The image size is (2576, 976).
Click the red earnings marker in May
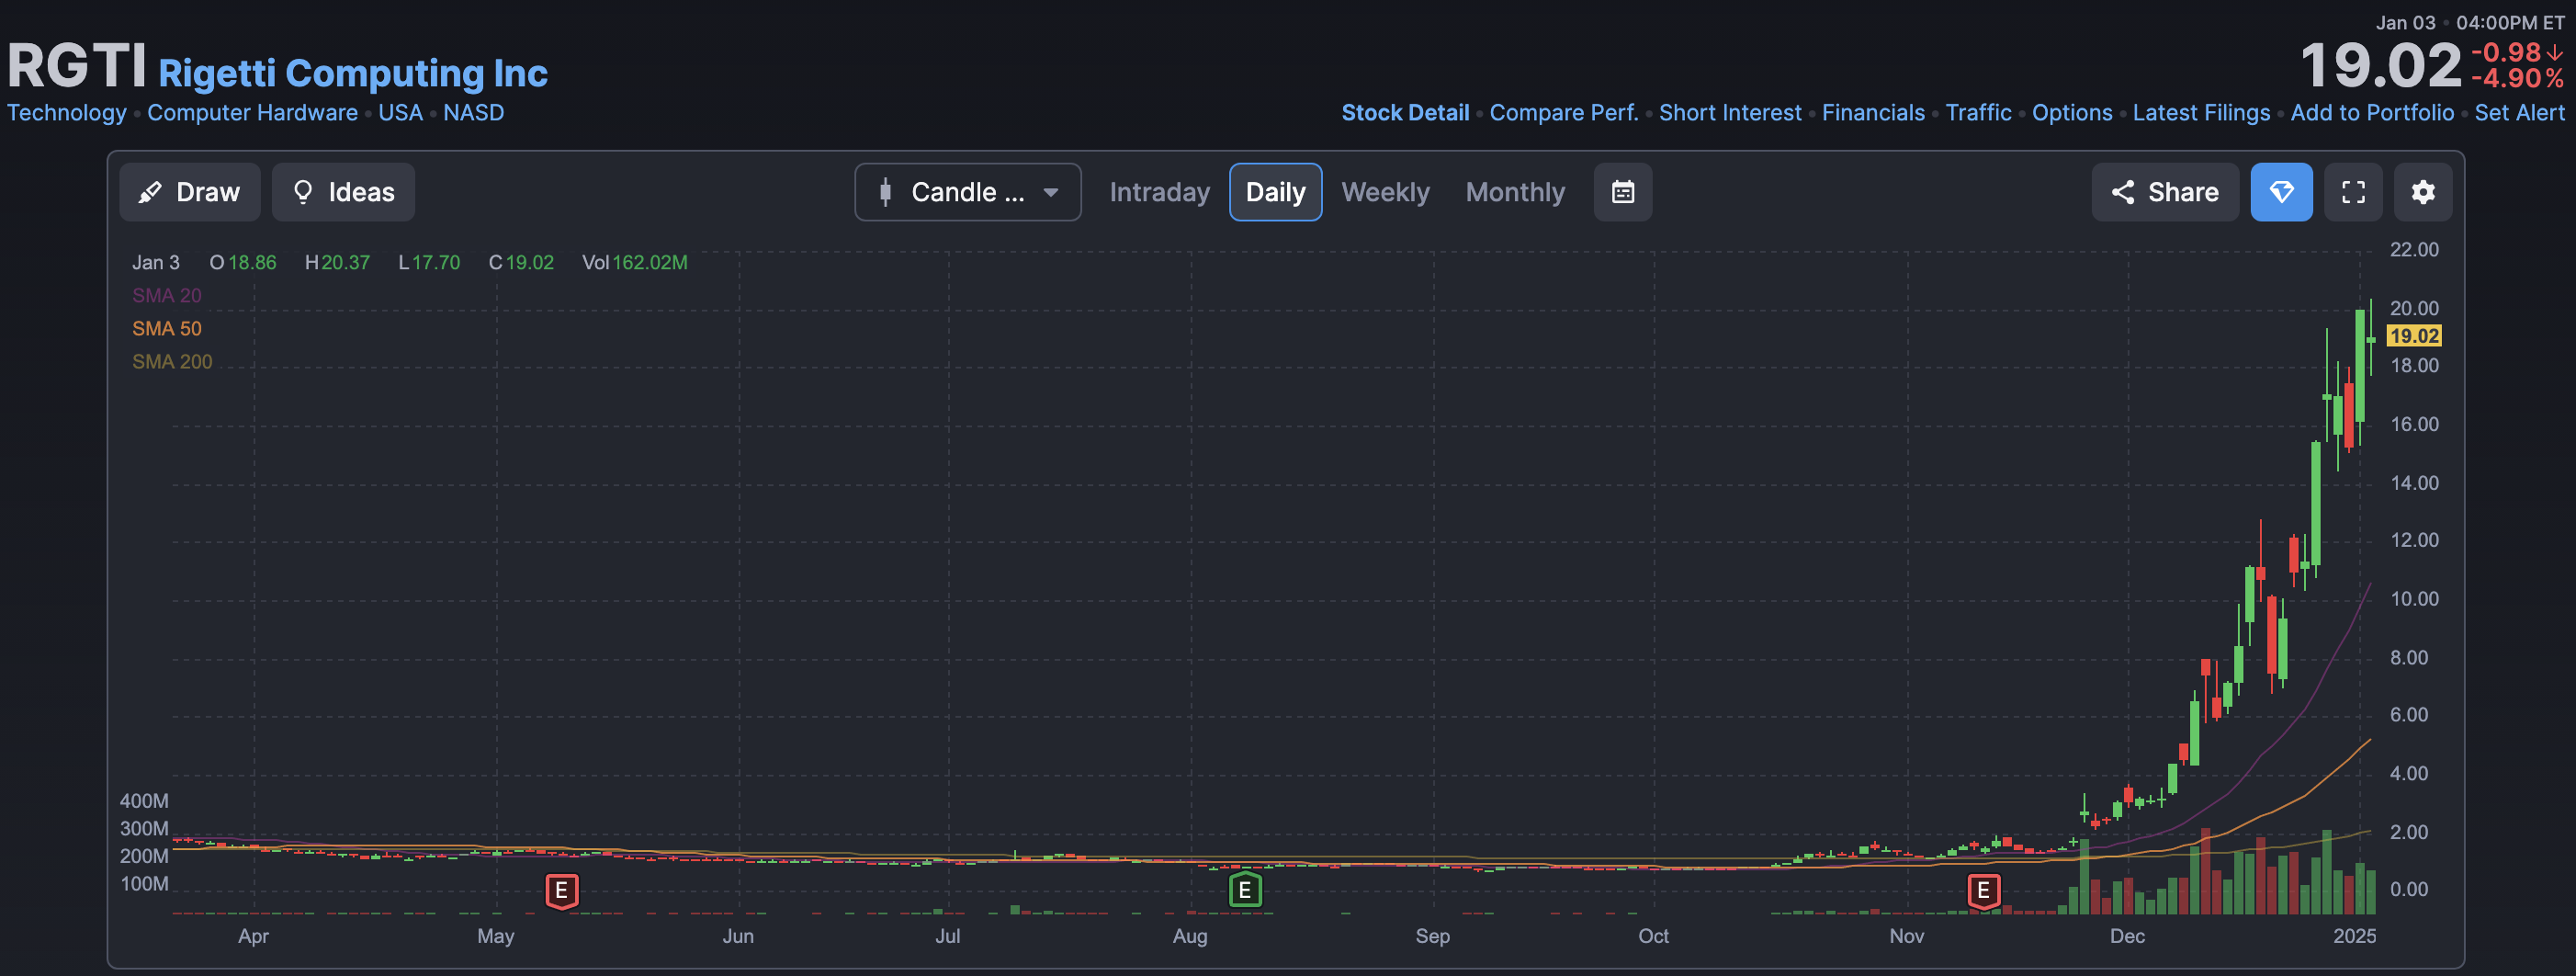pos(561,890)
